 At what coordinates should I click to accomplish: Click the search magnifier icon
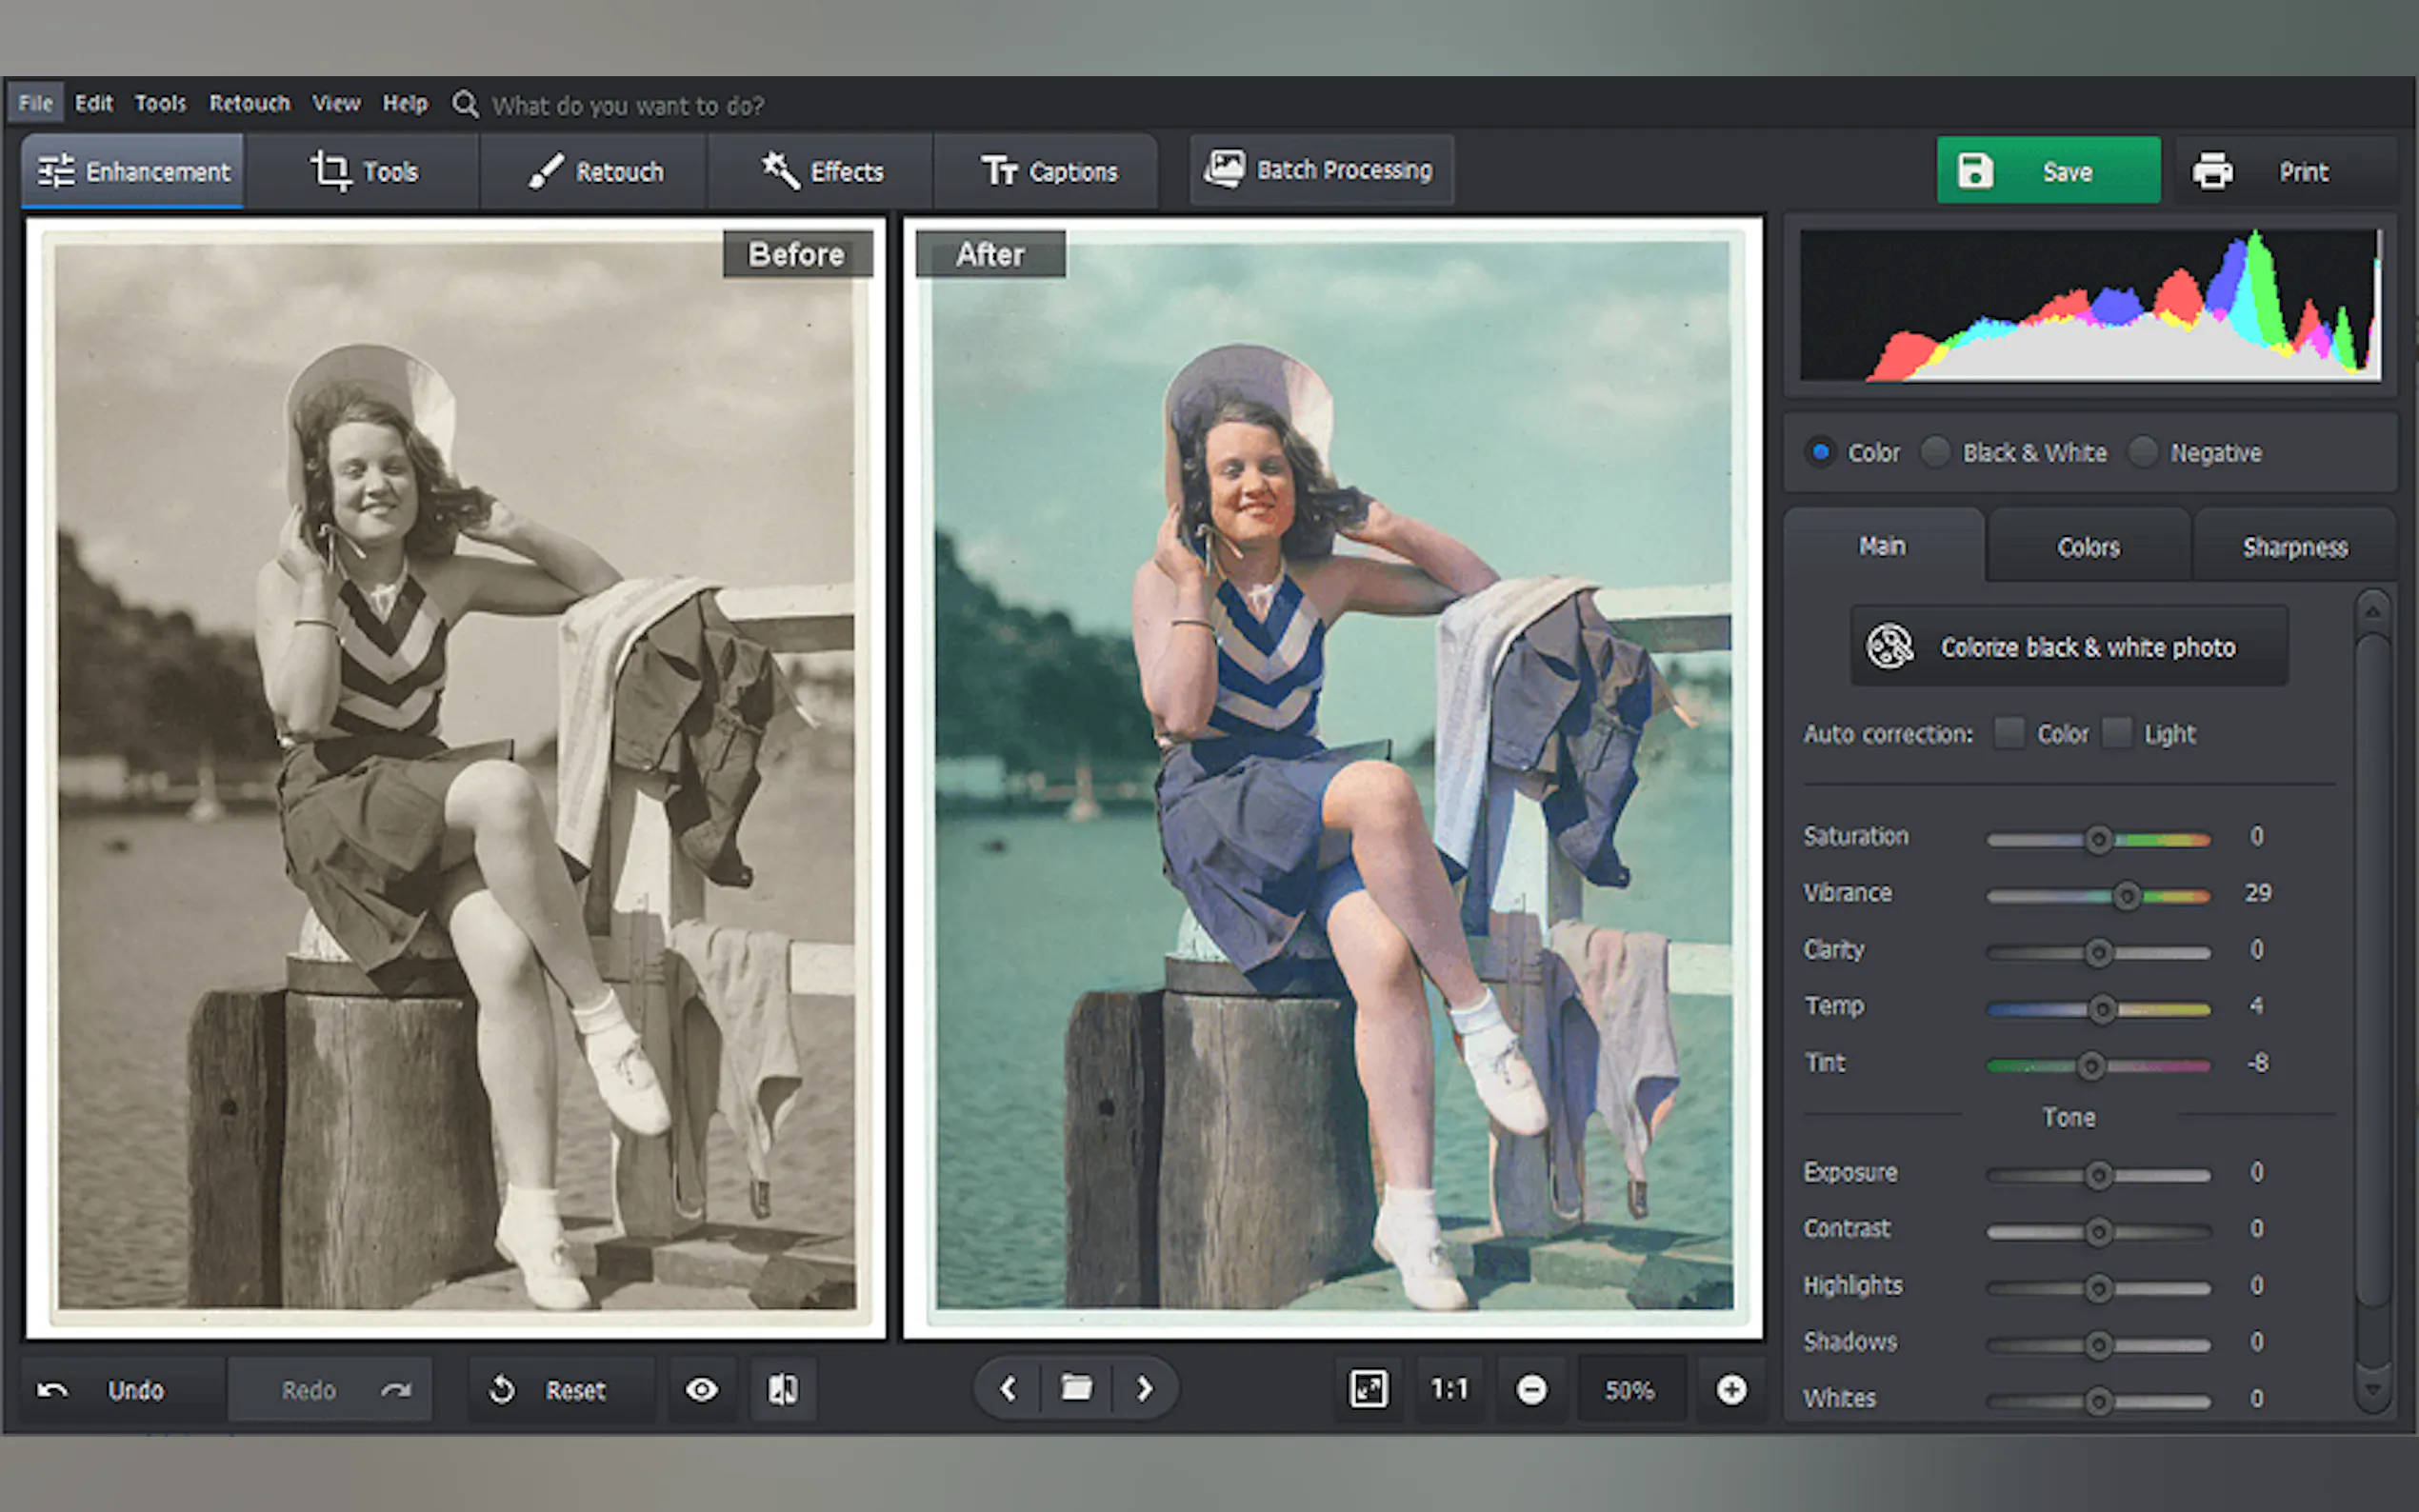point(465,104)
